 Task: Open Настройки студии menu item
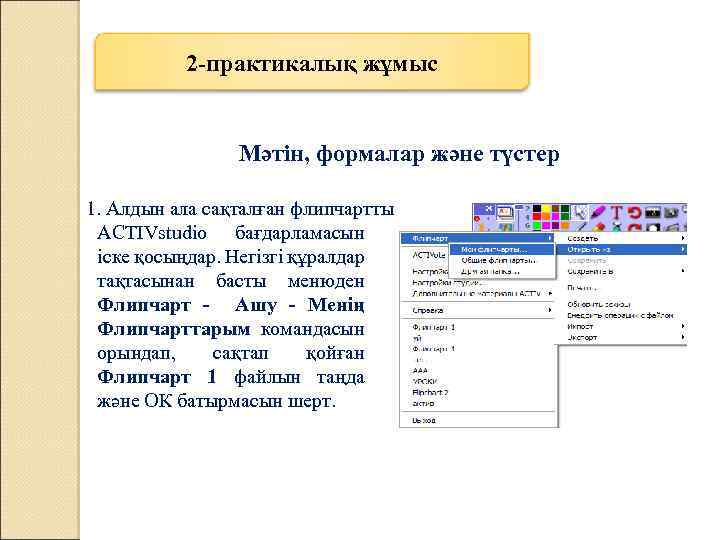click(478, 282)
